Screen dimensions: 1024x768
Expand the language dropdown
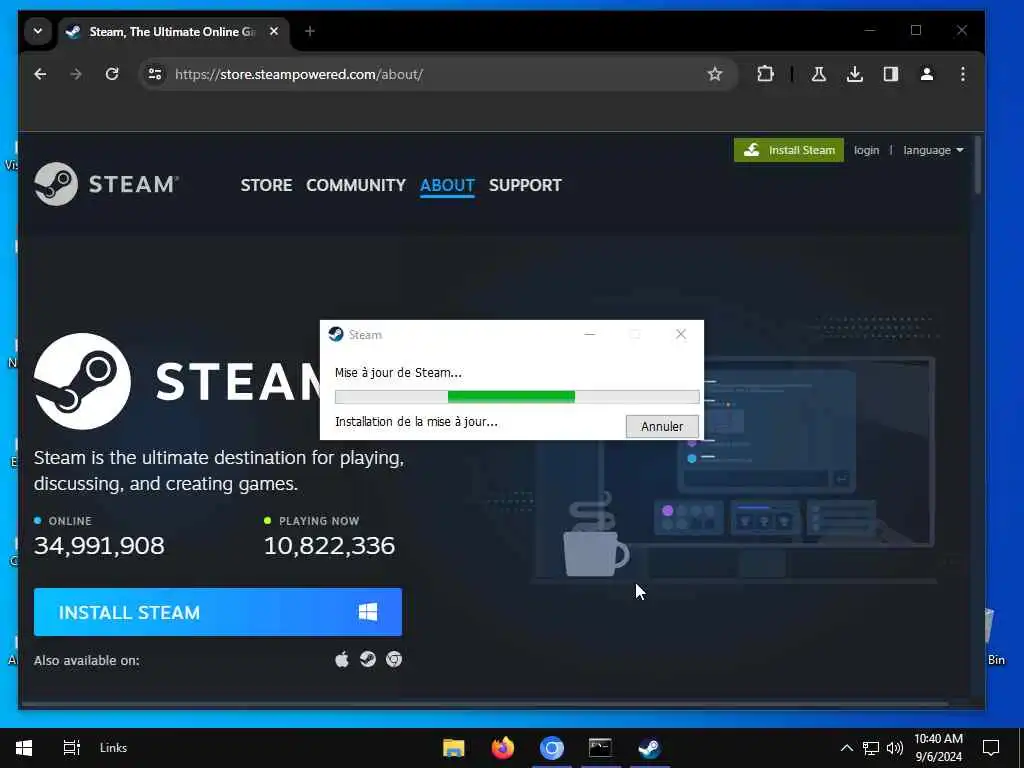(x=933, y=150)
